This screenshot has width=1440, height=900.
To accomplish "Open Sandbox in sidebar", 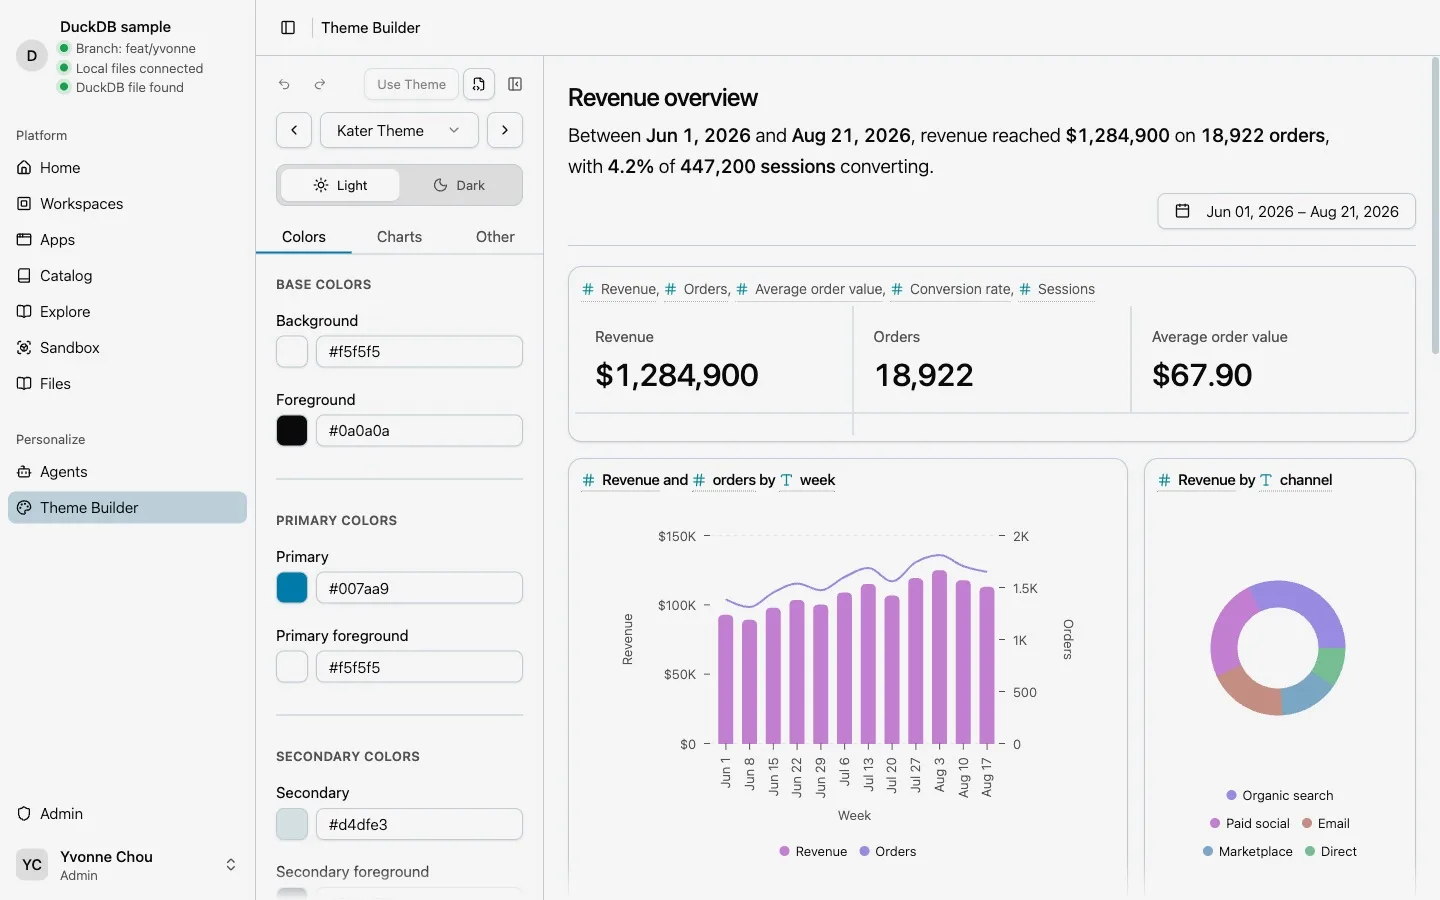I will (x=127, y=348).
